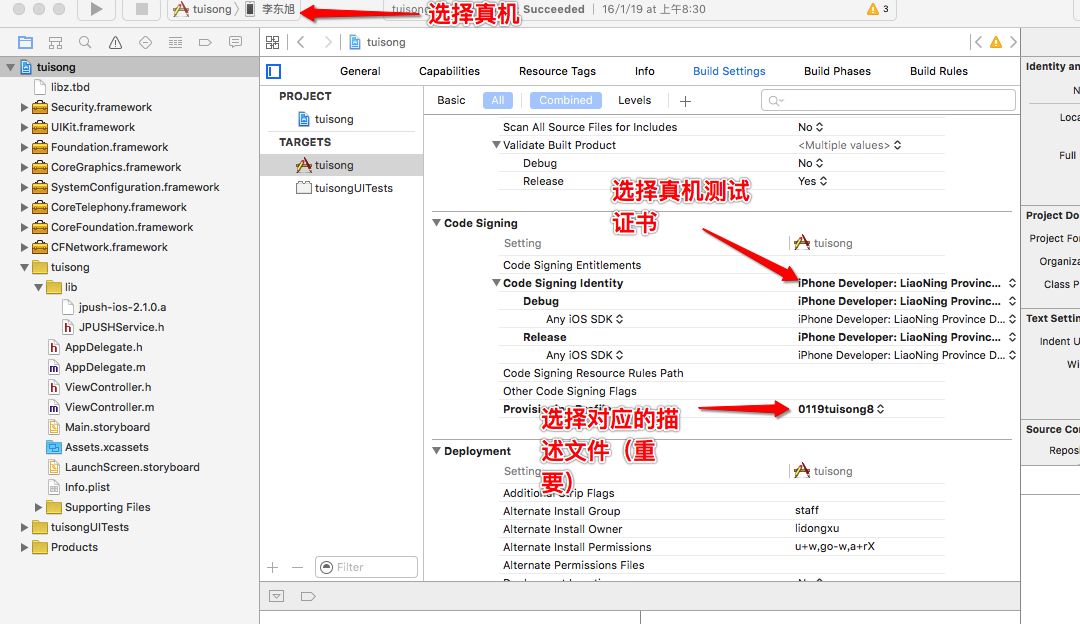The width and height of the screenshot is (1080, 624).
Task: Open the Build Rules tab
Action: 938,71
